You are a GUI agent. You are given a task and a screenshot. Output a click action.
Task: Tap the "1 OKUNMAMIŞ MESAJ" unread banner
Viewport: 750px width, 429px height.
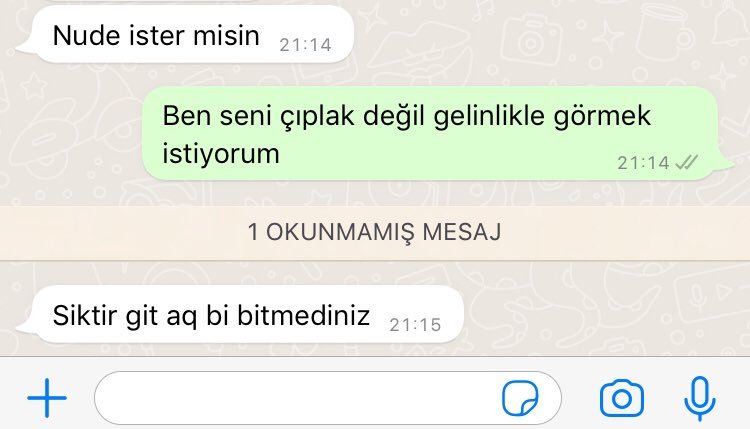(x=375, y=233)
